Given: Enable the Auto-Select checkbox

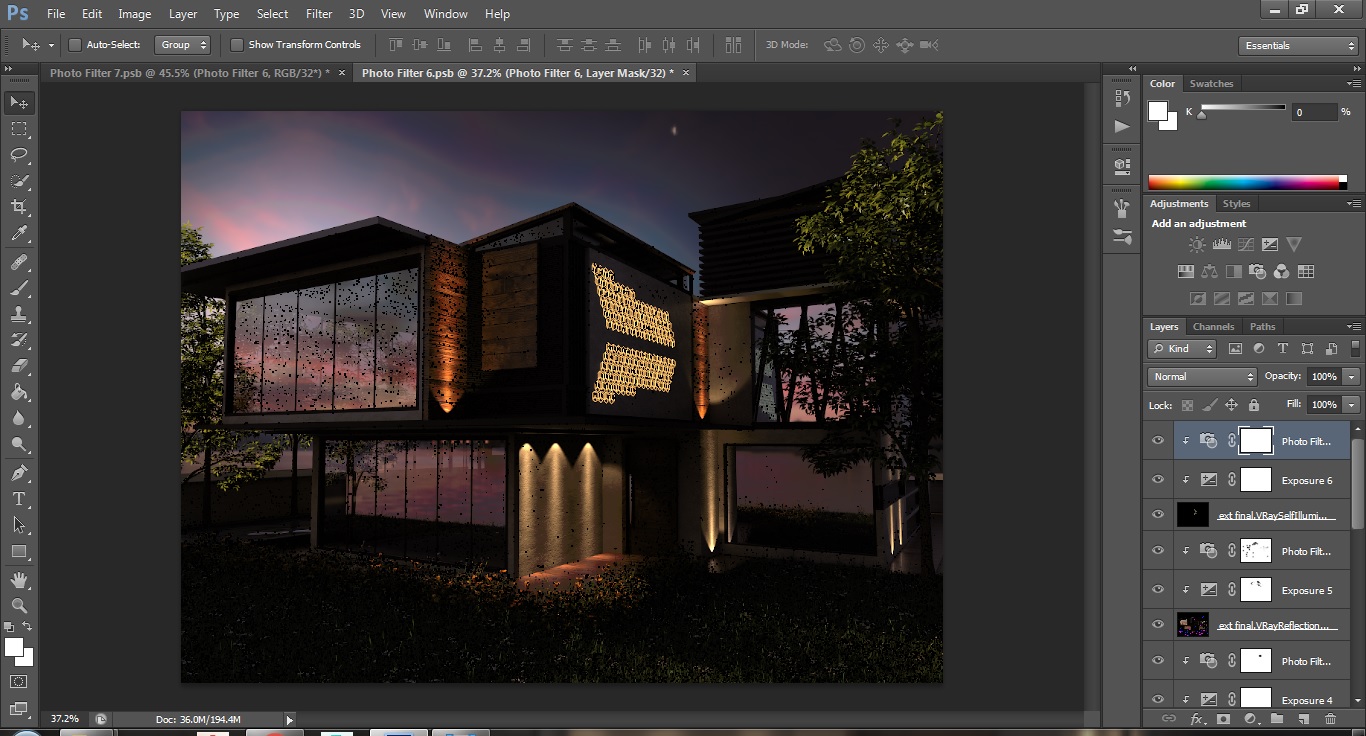Looking at the screenshot, I should [x=74, y=45].
